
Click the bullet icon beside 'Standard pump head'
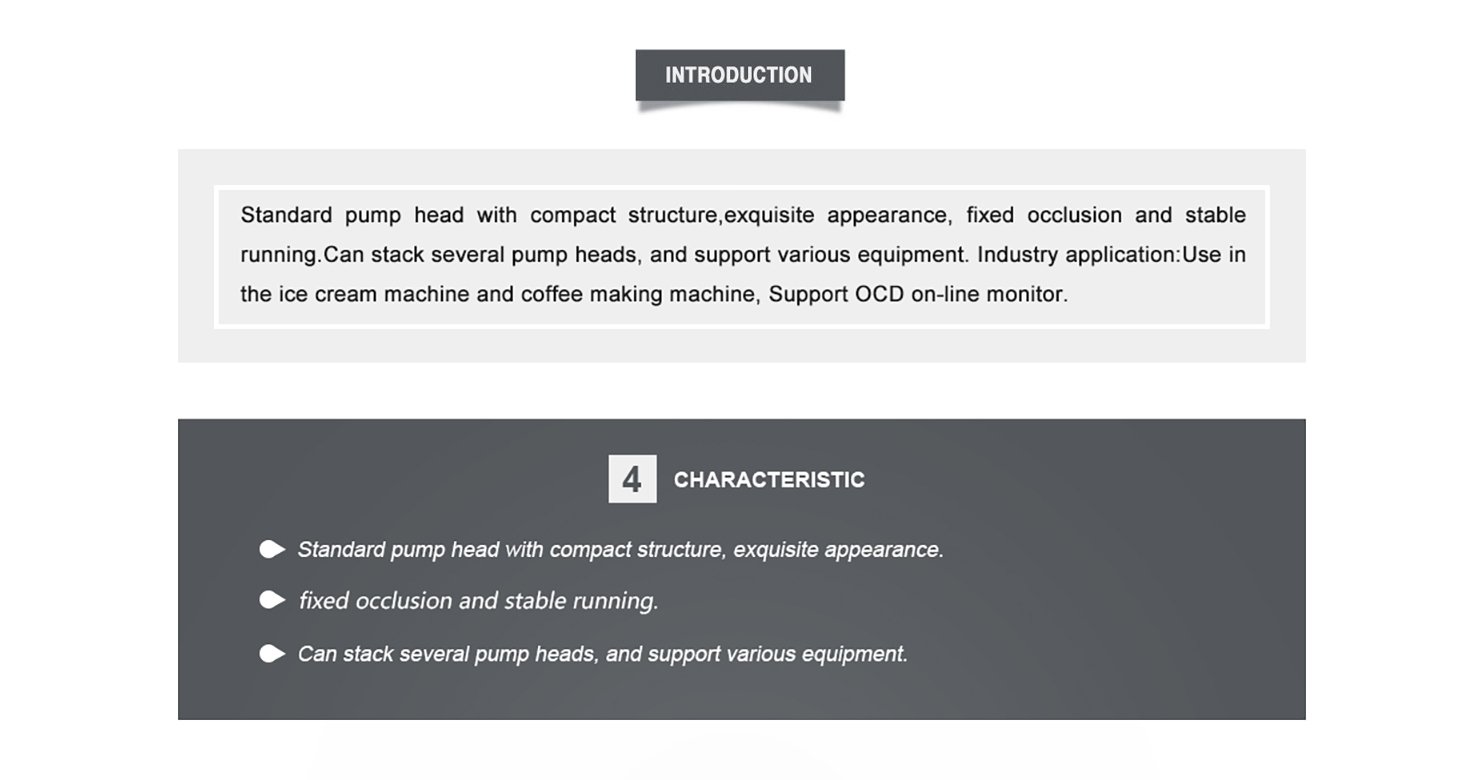tap(272, 549)
